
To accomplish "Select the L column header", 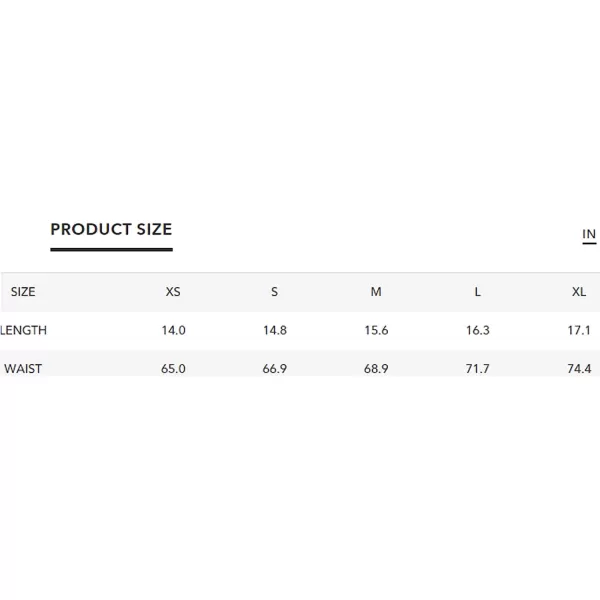I will coord(478,292).
